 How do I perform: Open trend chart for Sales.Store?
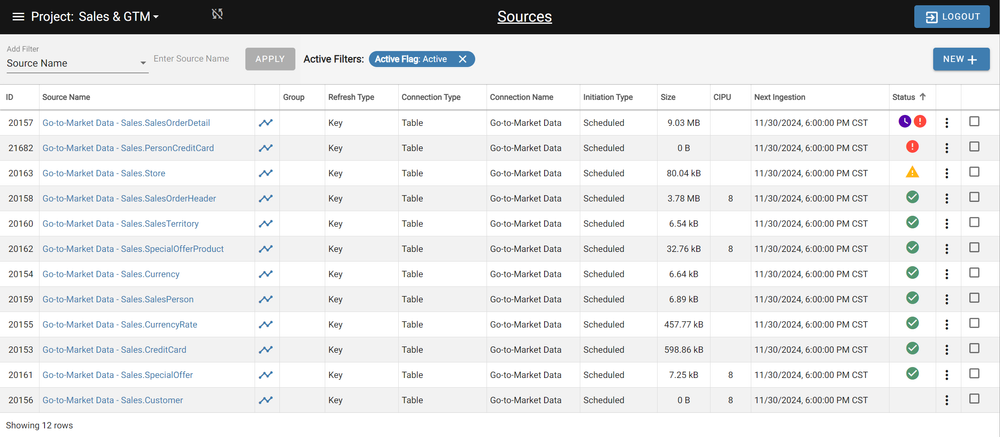[266, 173]
